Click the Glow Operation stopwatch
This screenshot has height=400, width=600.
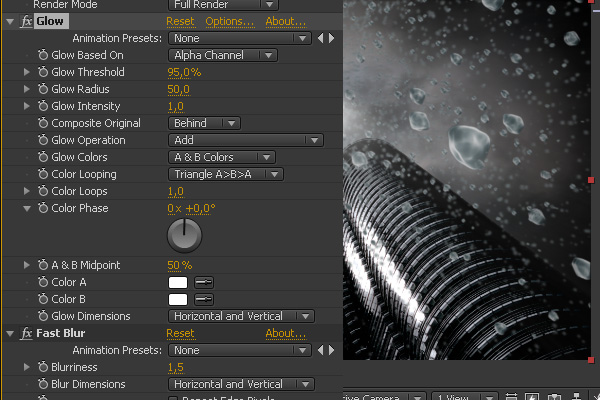pos(43,140)
